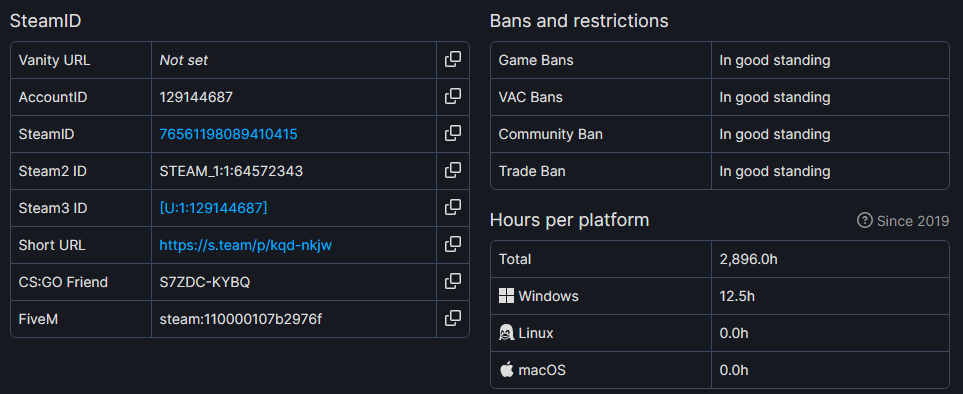Click the Hours per platform heading
The width and height of the screenshot is (963, 394).
tap(569, 220)
